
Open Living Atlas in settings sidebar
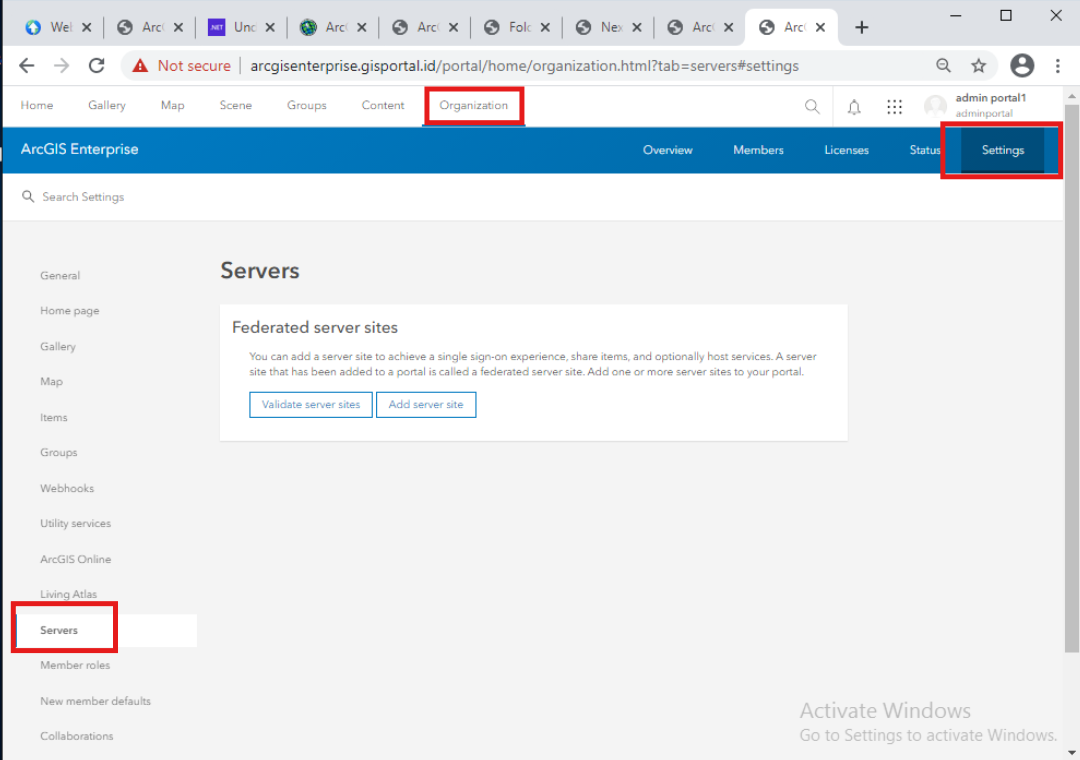68,594
